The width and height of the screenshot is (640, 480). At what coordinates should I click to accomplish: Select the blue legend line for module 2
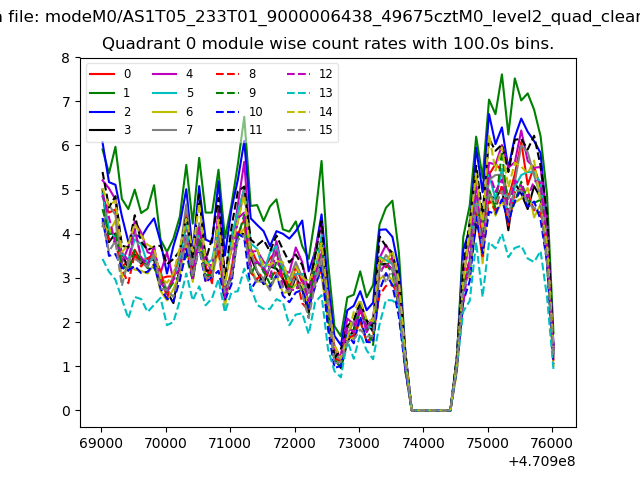[x=102, y=111]
